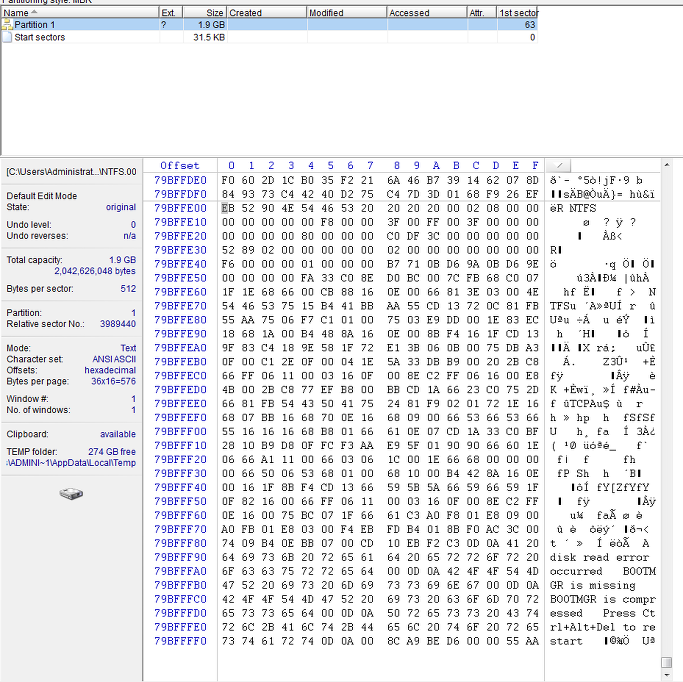Image resolution: width=683 pixels, height=682 pixels.
Task: Click hex column header F
Action: (x=535, y=165)
